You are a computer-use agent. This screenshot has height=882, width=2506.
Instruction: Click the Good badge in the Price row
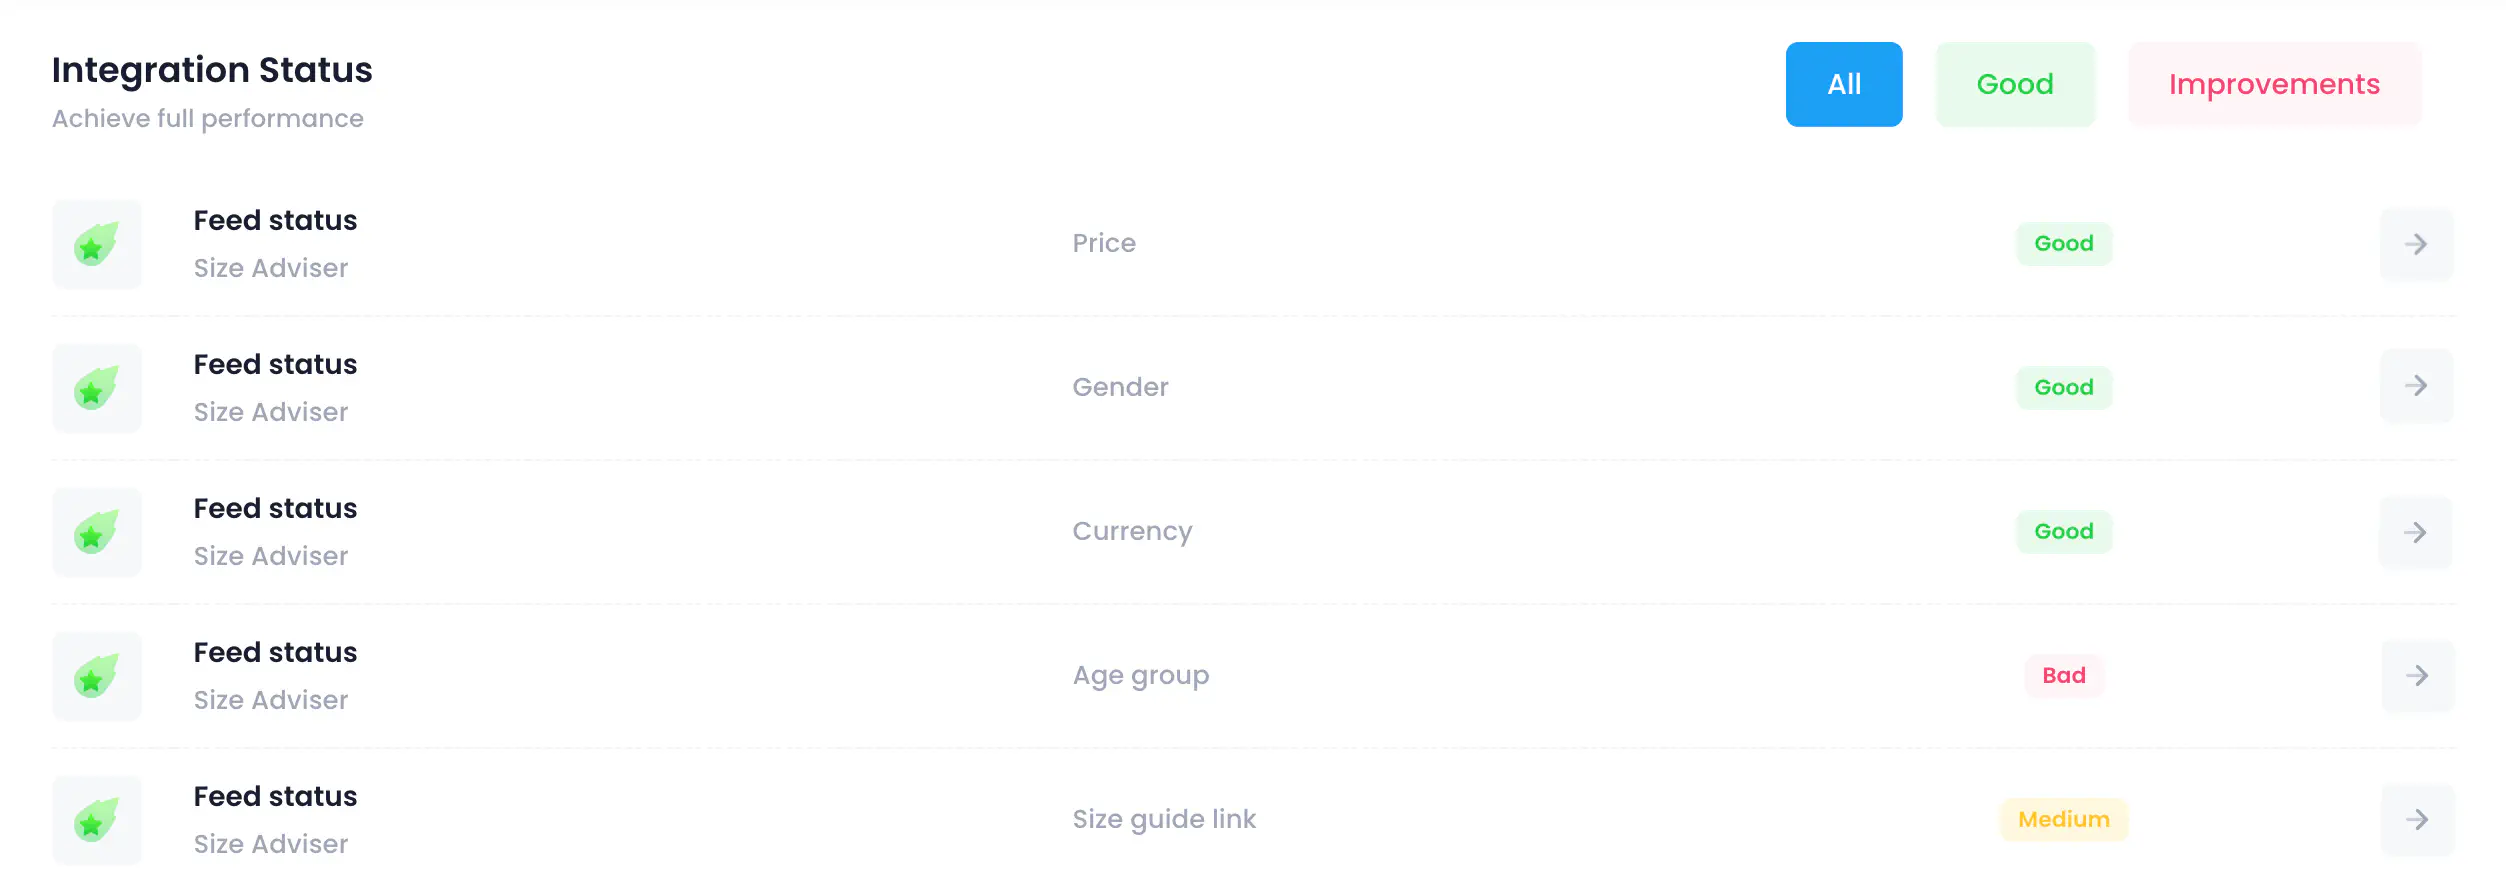click(x=2064, y=244)
